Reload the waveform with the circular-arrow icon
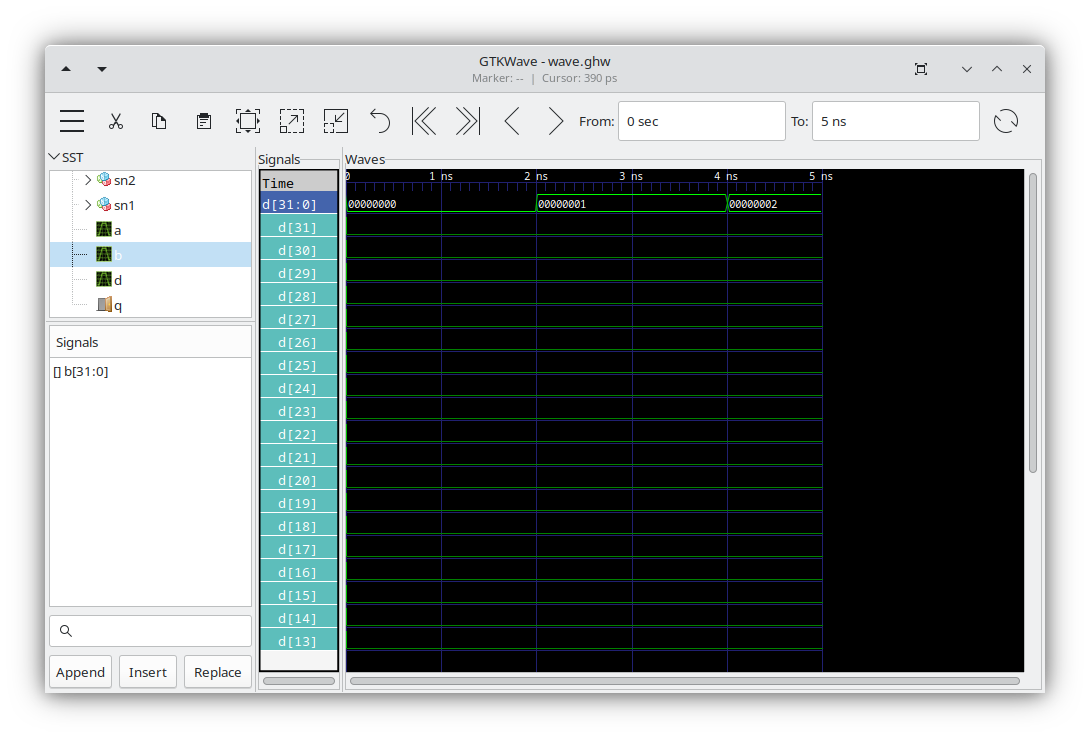 [1006, 120]
